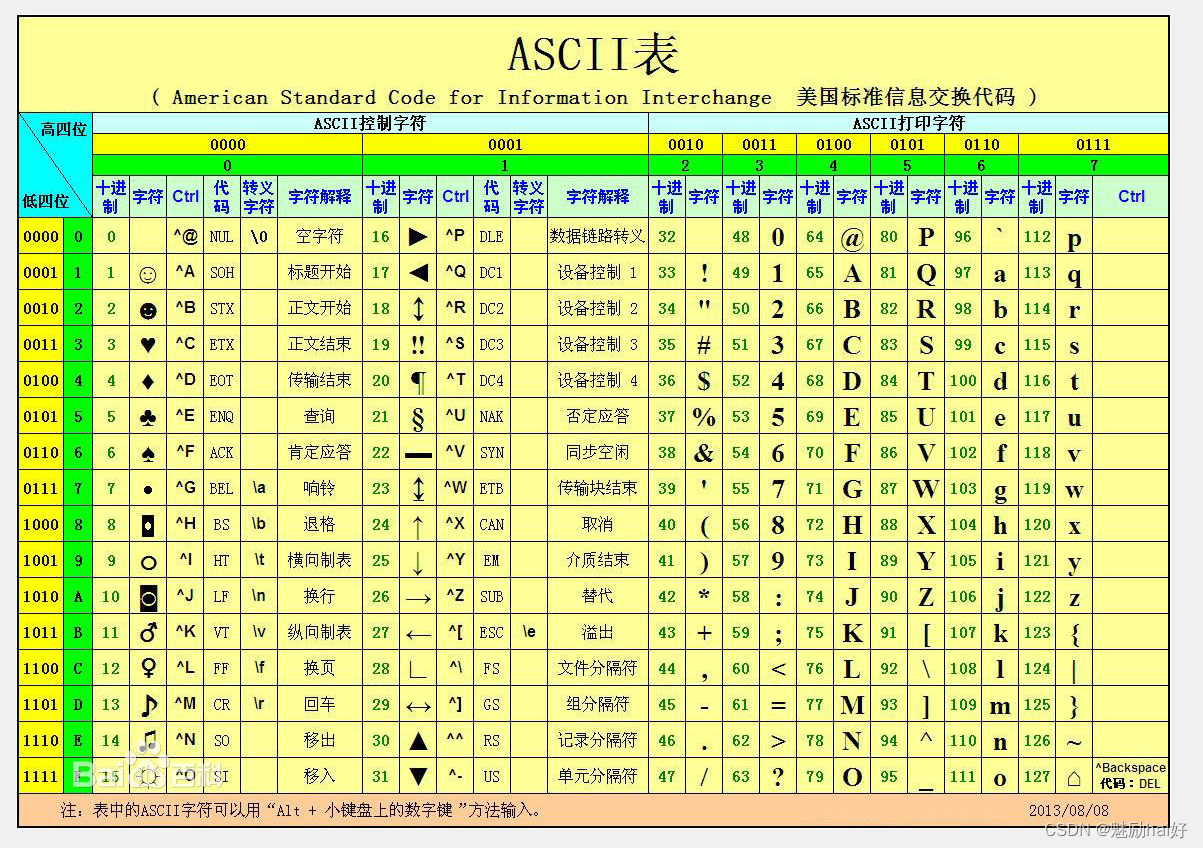
Task: Select the 'W' character for code 87
Action: [926, 490]
